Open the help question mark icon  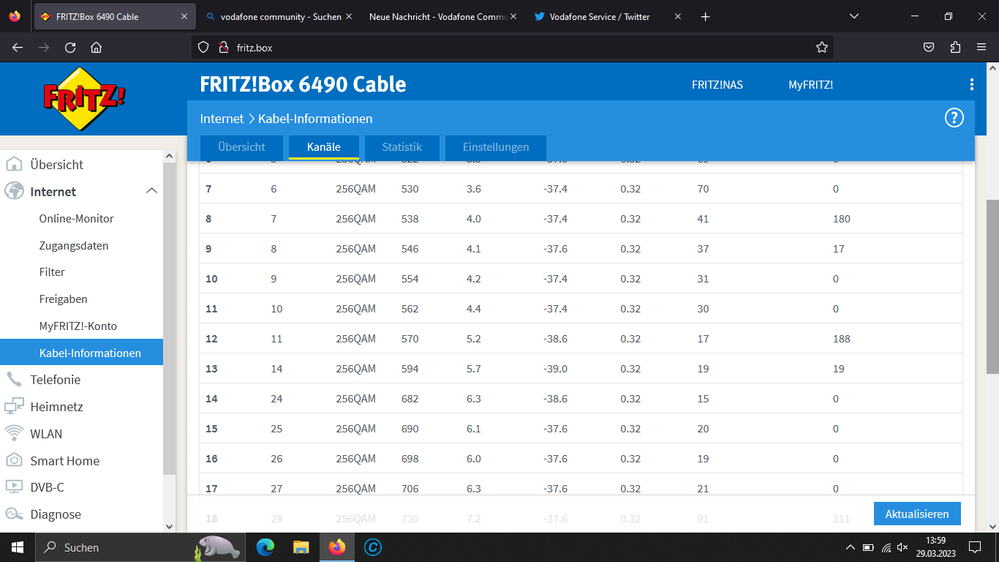953,118
